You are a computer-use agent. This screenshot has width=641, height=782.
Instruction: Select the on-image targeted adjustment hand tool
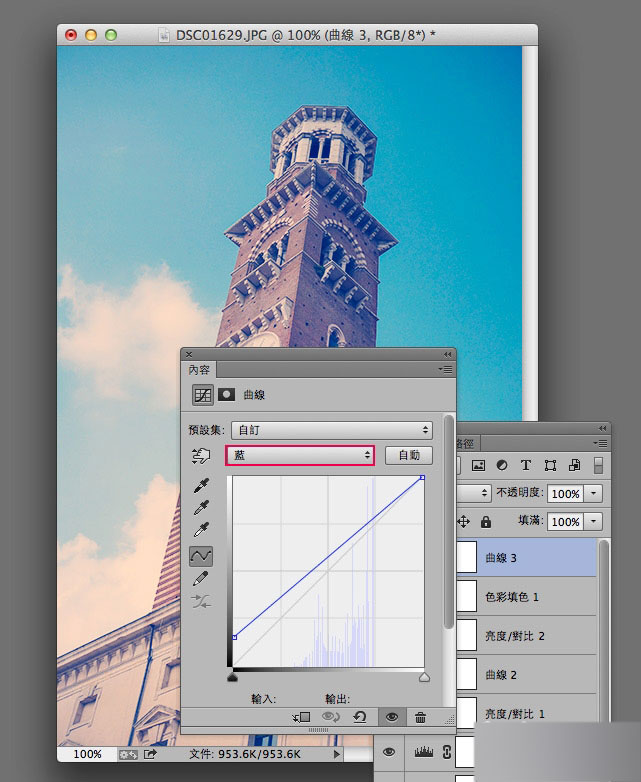pyautogui.click(x=201, y=455)
